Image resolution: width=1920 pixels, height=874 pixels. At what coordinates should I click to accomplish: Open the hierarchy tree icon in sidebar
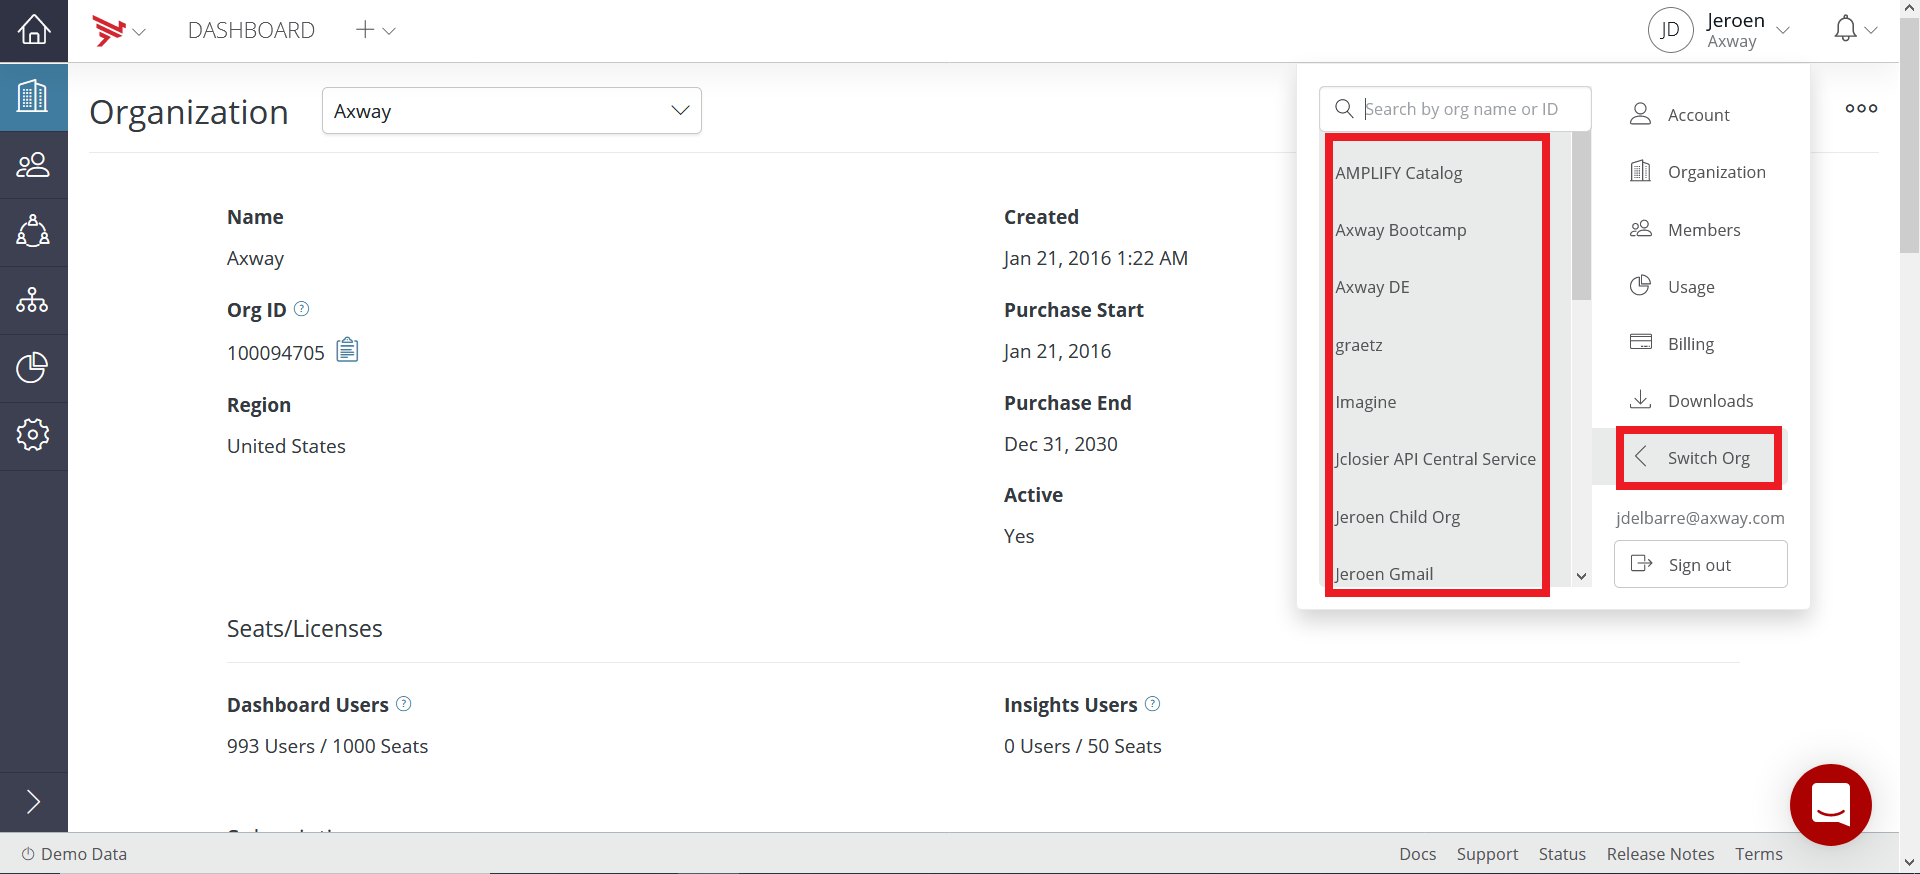tap(33, 299)
